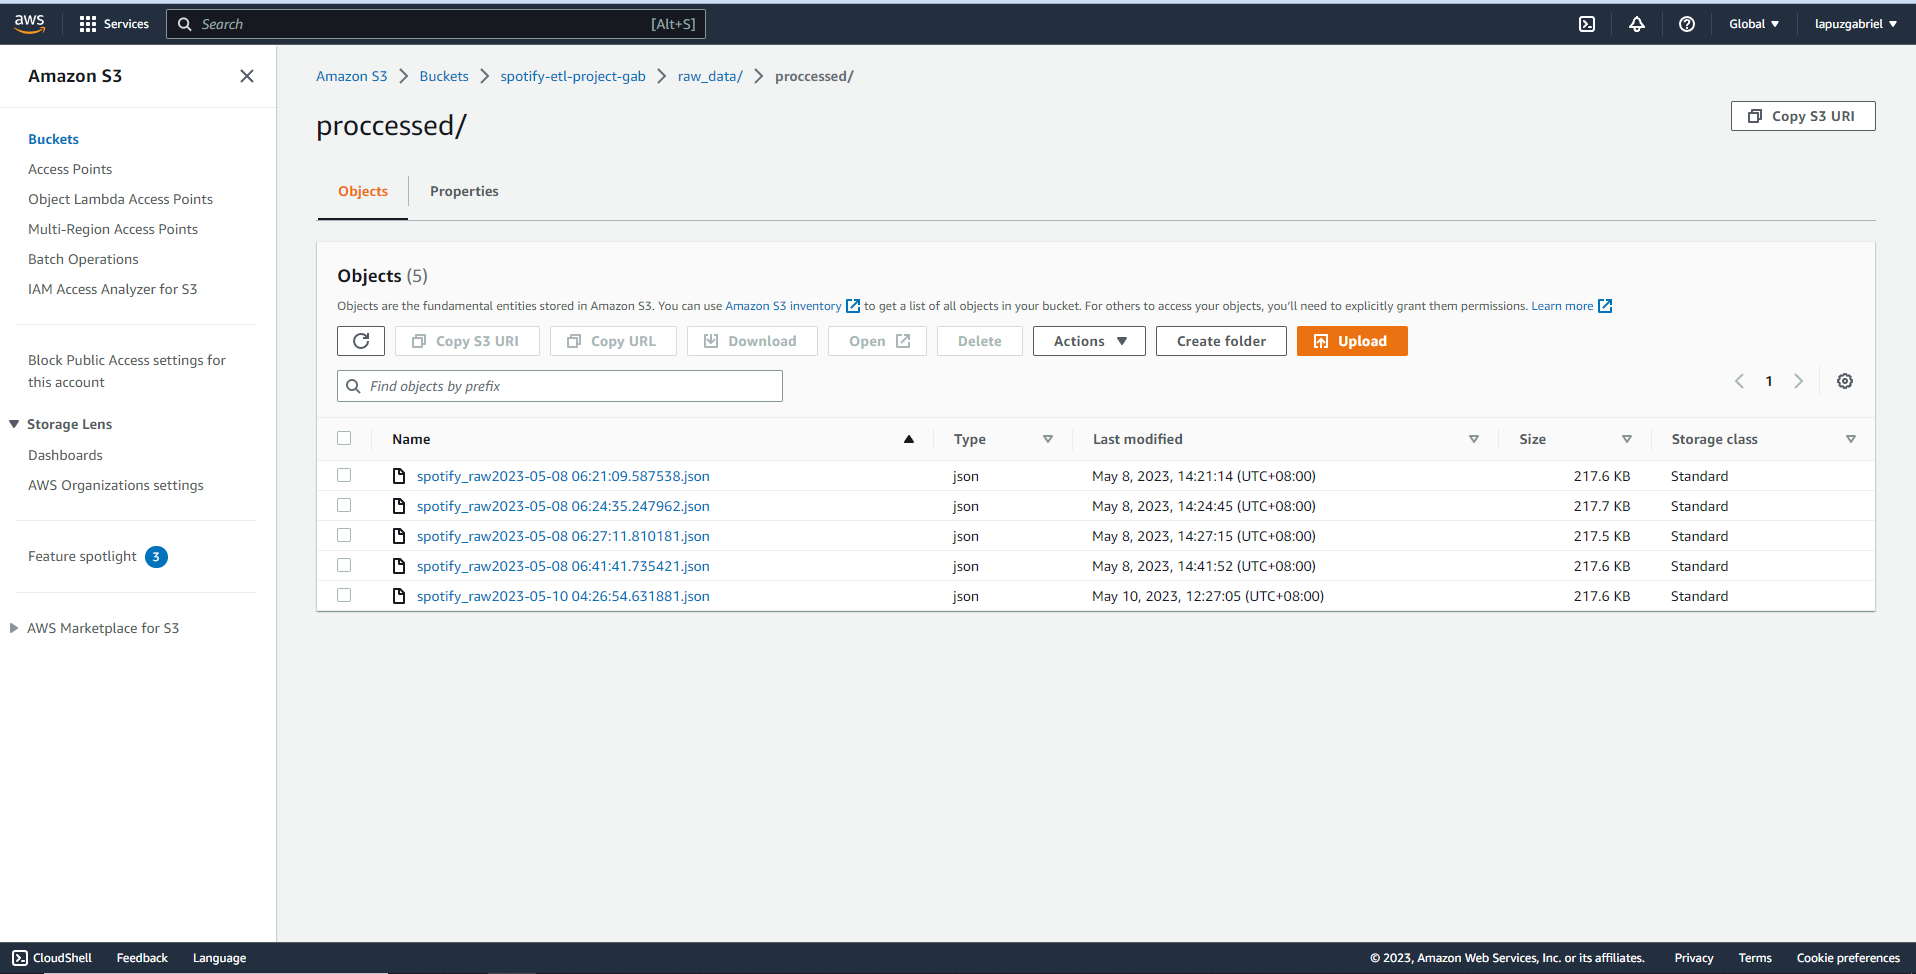Click spotify-etl-project-gab breadcrumb link
Viewport: 1916px width, 974px height.
pos(573,76)
